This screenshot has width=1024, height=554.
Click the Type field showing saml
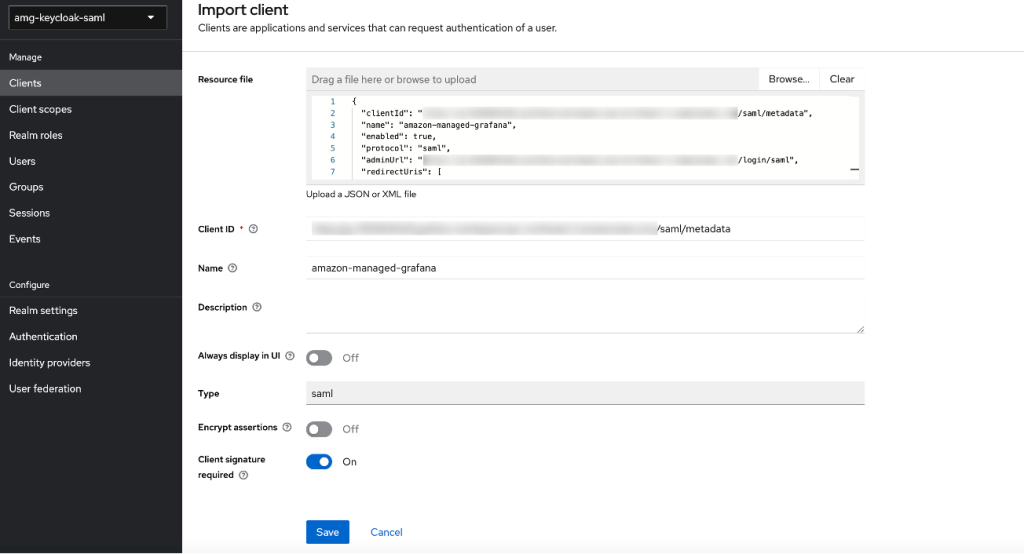(585, 393)
